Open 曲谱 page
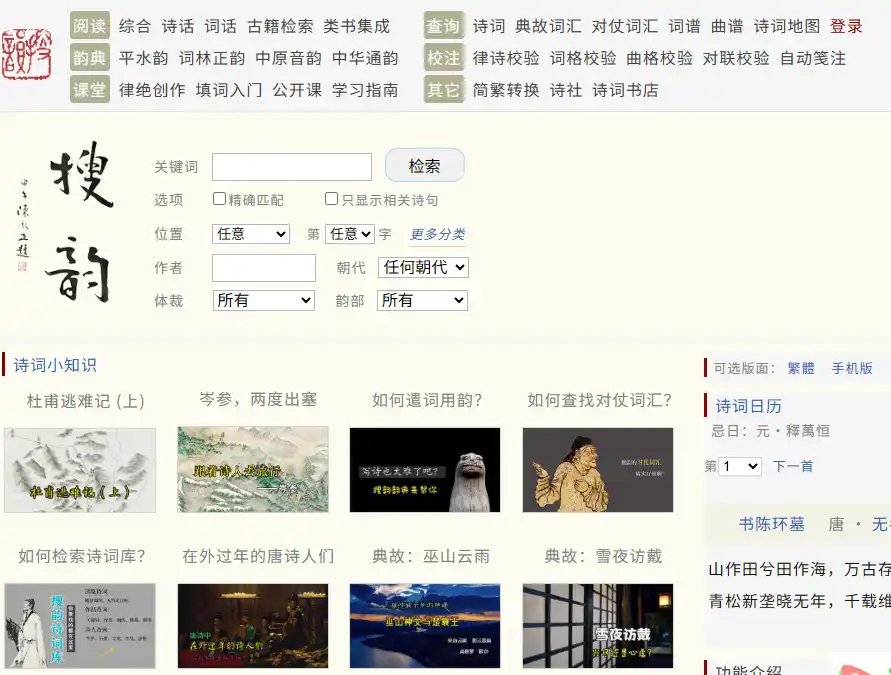This screenshot has width=891, height=675. coord(727,26)
